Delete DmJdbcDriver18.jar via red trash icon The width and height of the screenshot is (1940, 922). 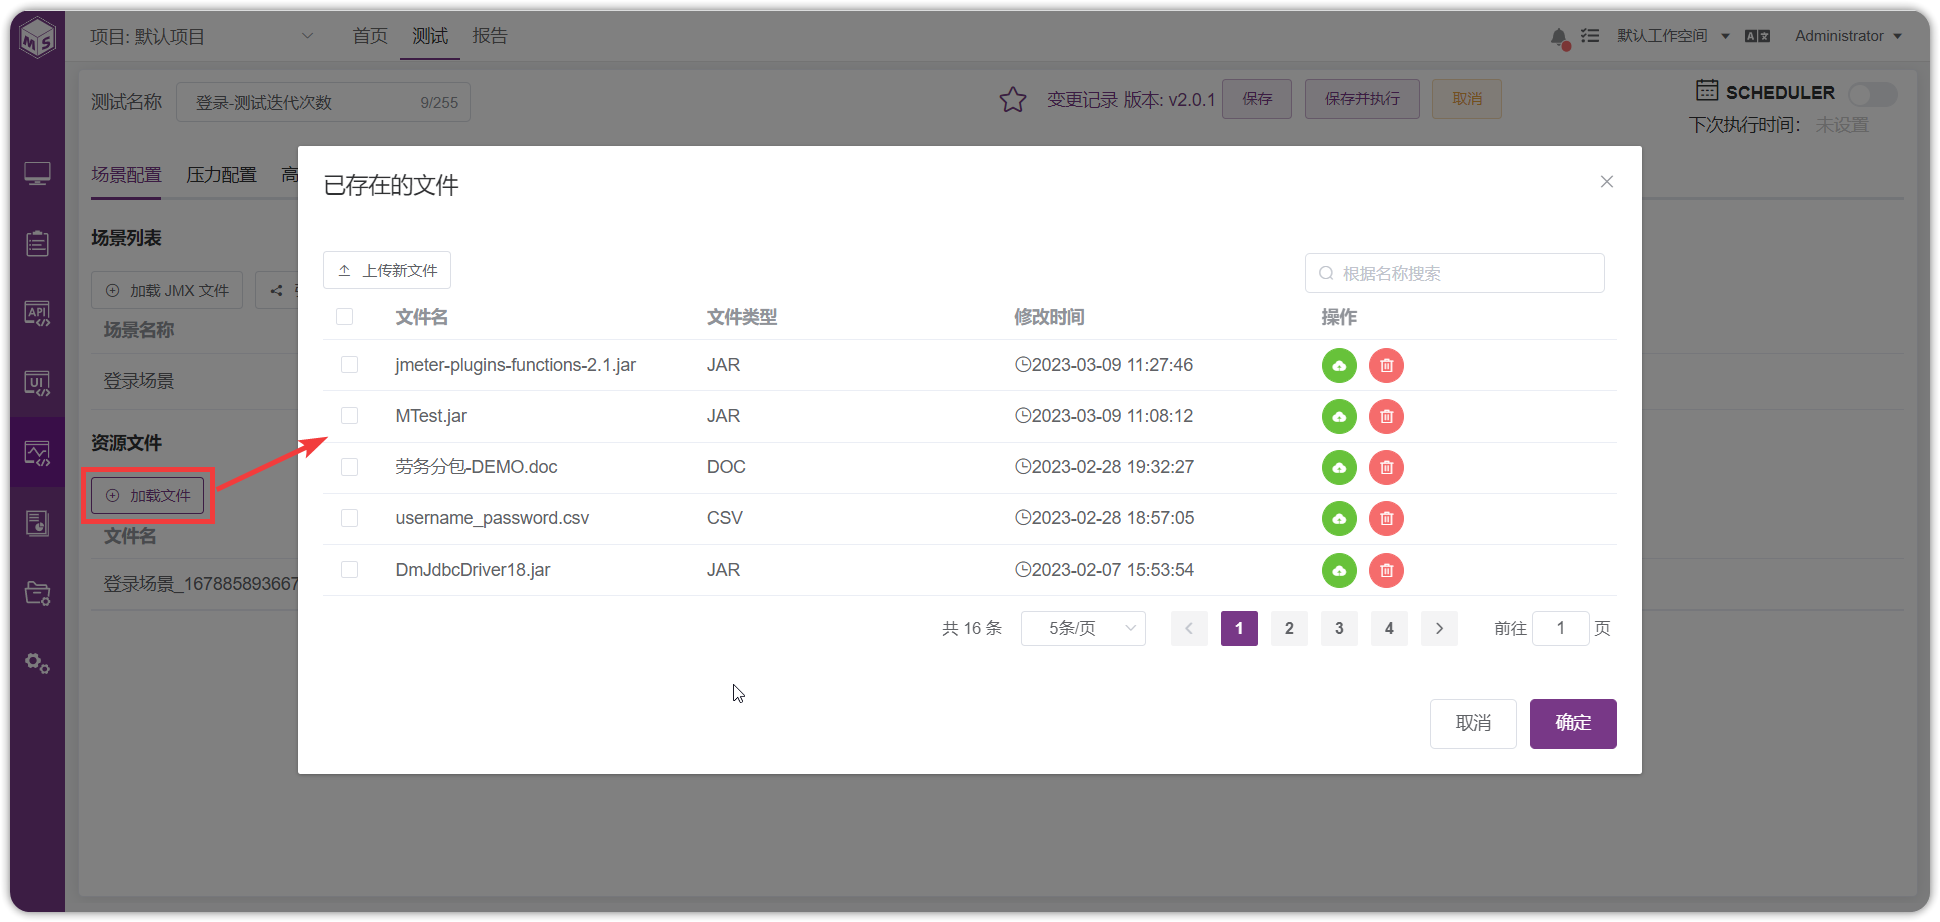pos(1387,571)
